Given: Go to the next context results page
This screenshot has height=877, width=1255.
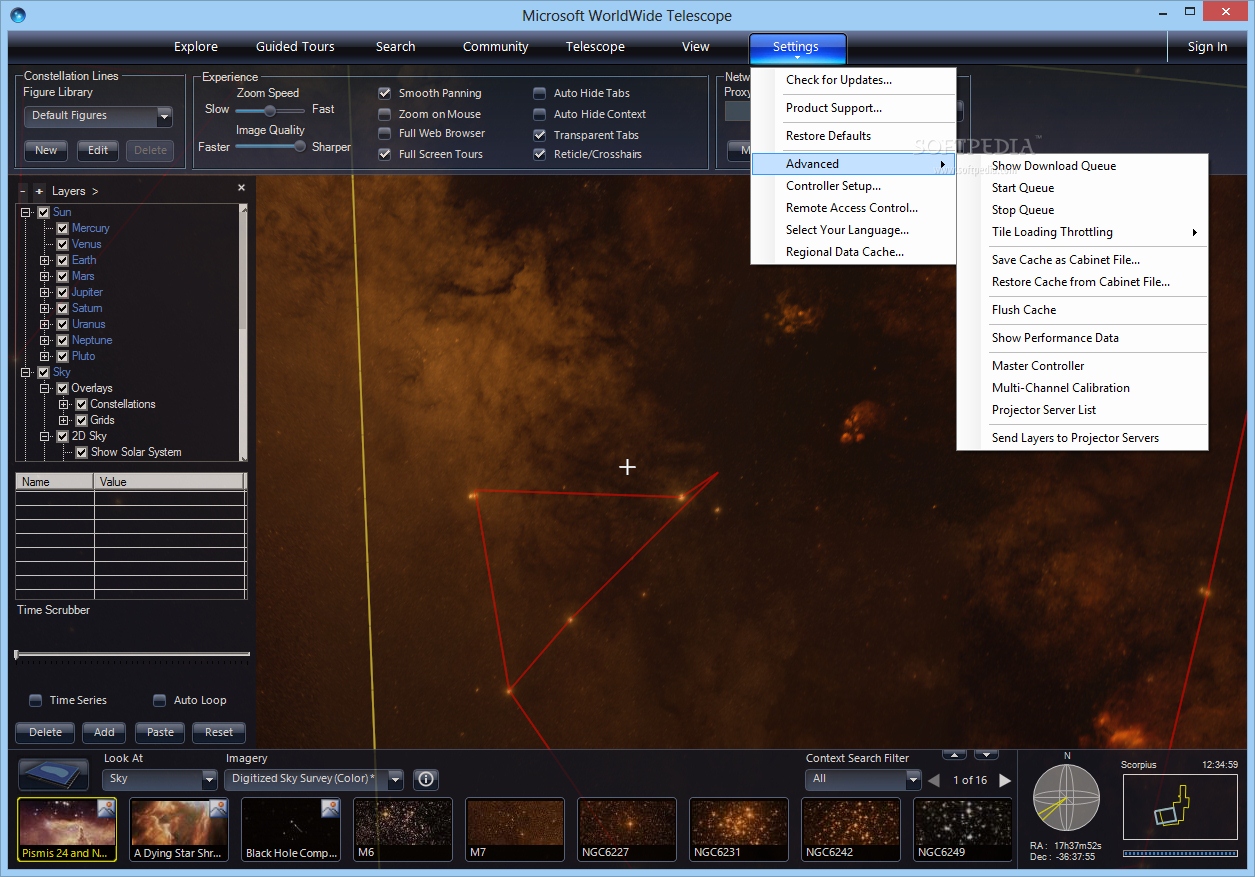Looking at the screenshot, I should pyautogui.click(x=1005, y=780).
